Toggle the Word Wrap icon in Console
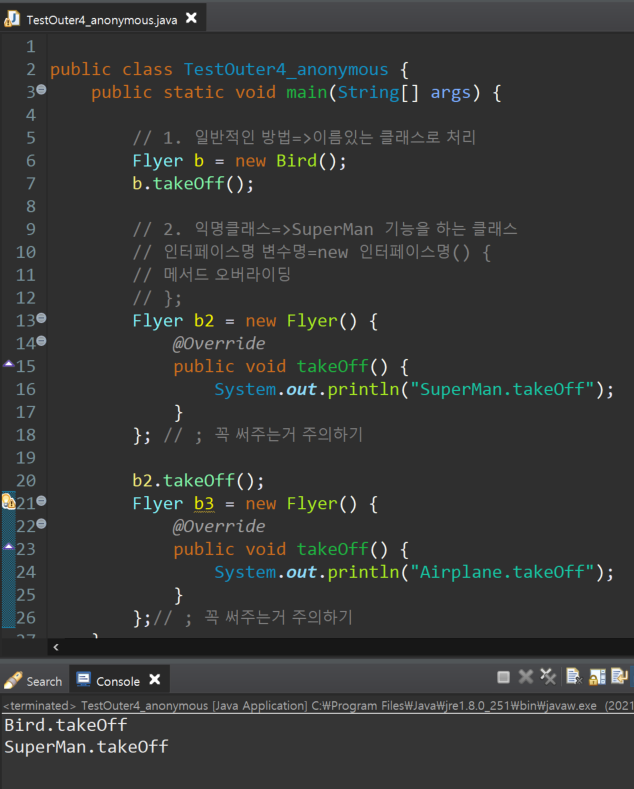This screenshot has height=789, width=634. [619, 677]
